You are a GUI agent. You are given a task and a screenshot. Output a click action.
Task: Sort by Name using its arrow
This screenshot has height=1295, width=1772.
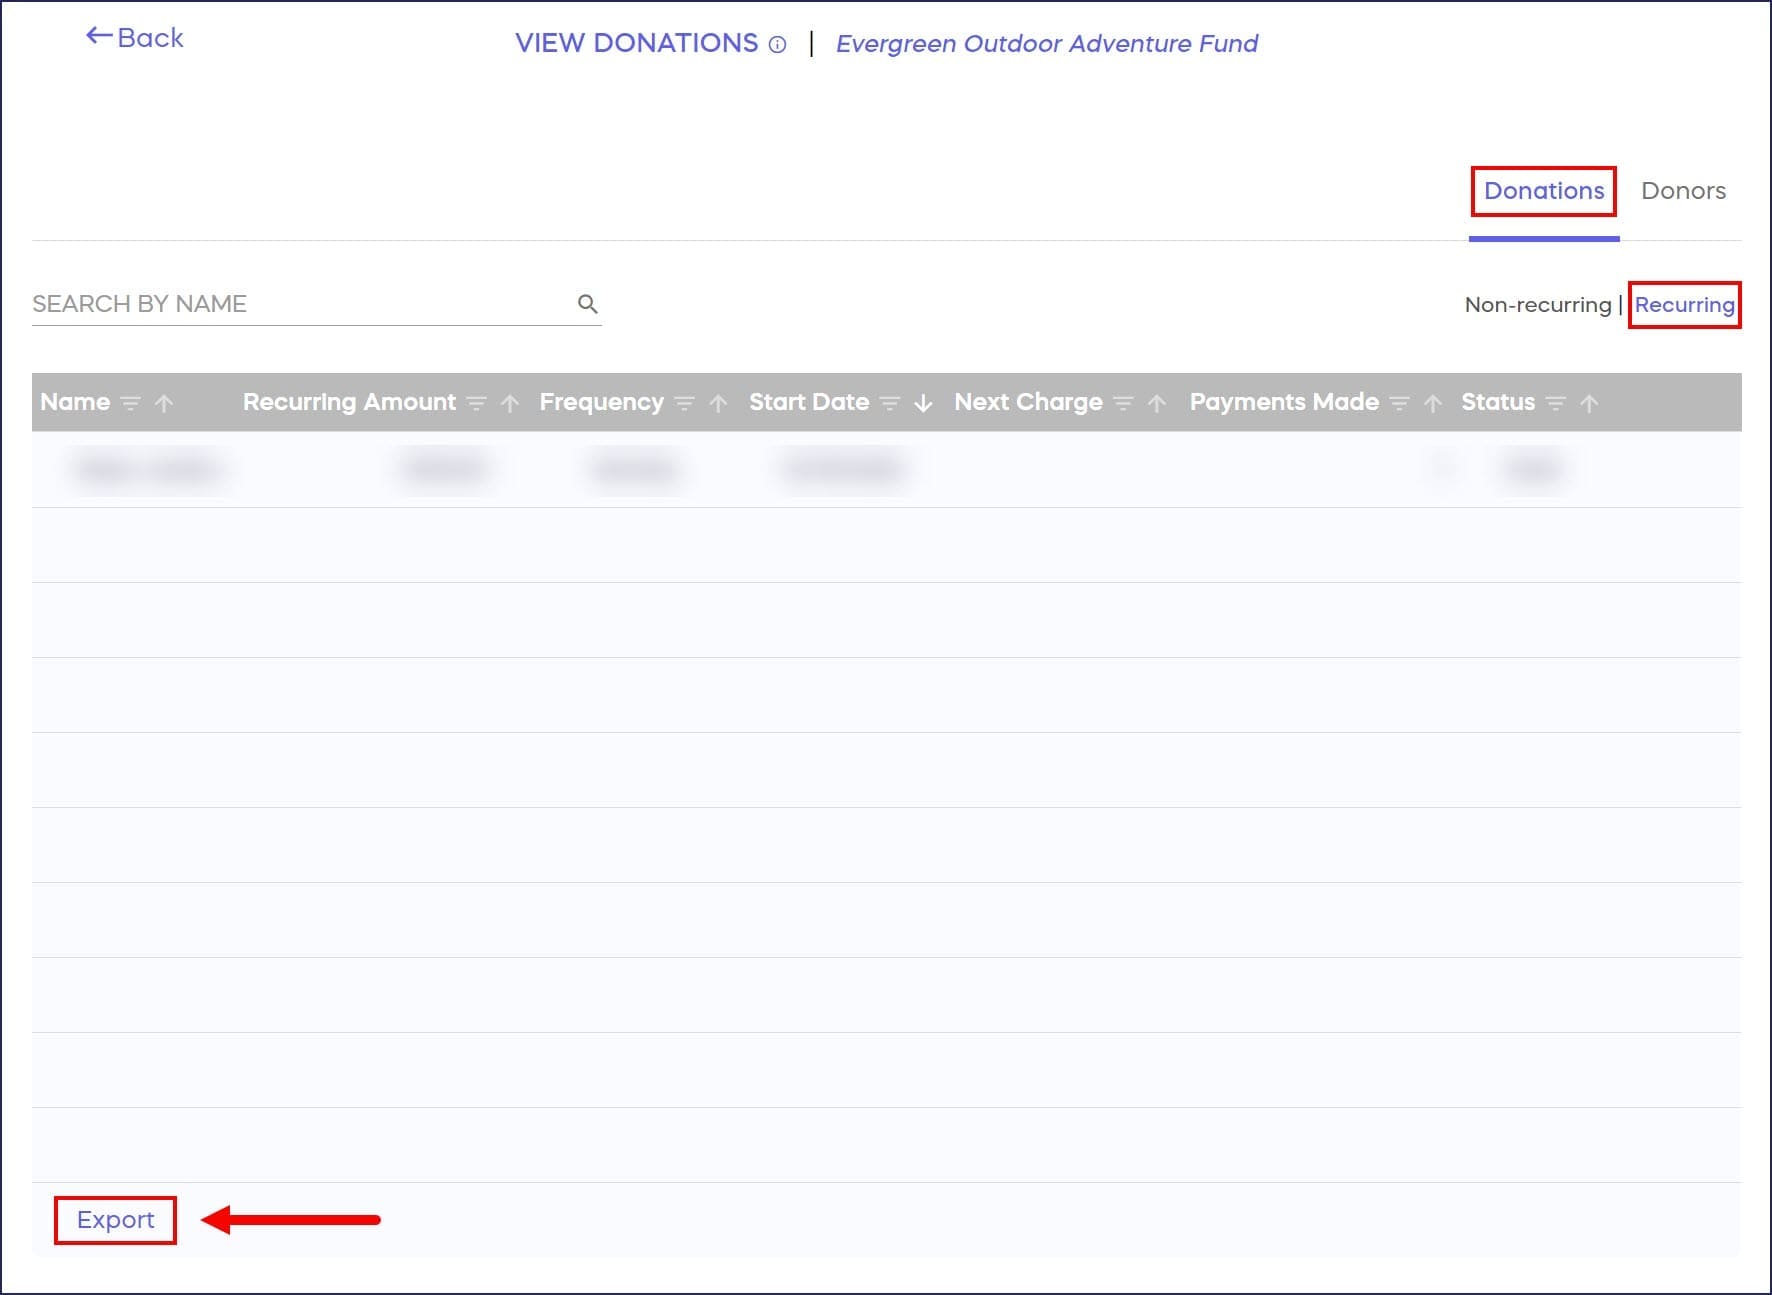(164, 403)
